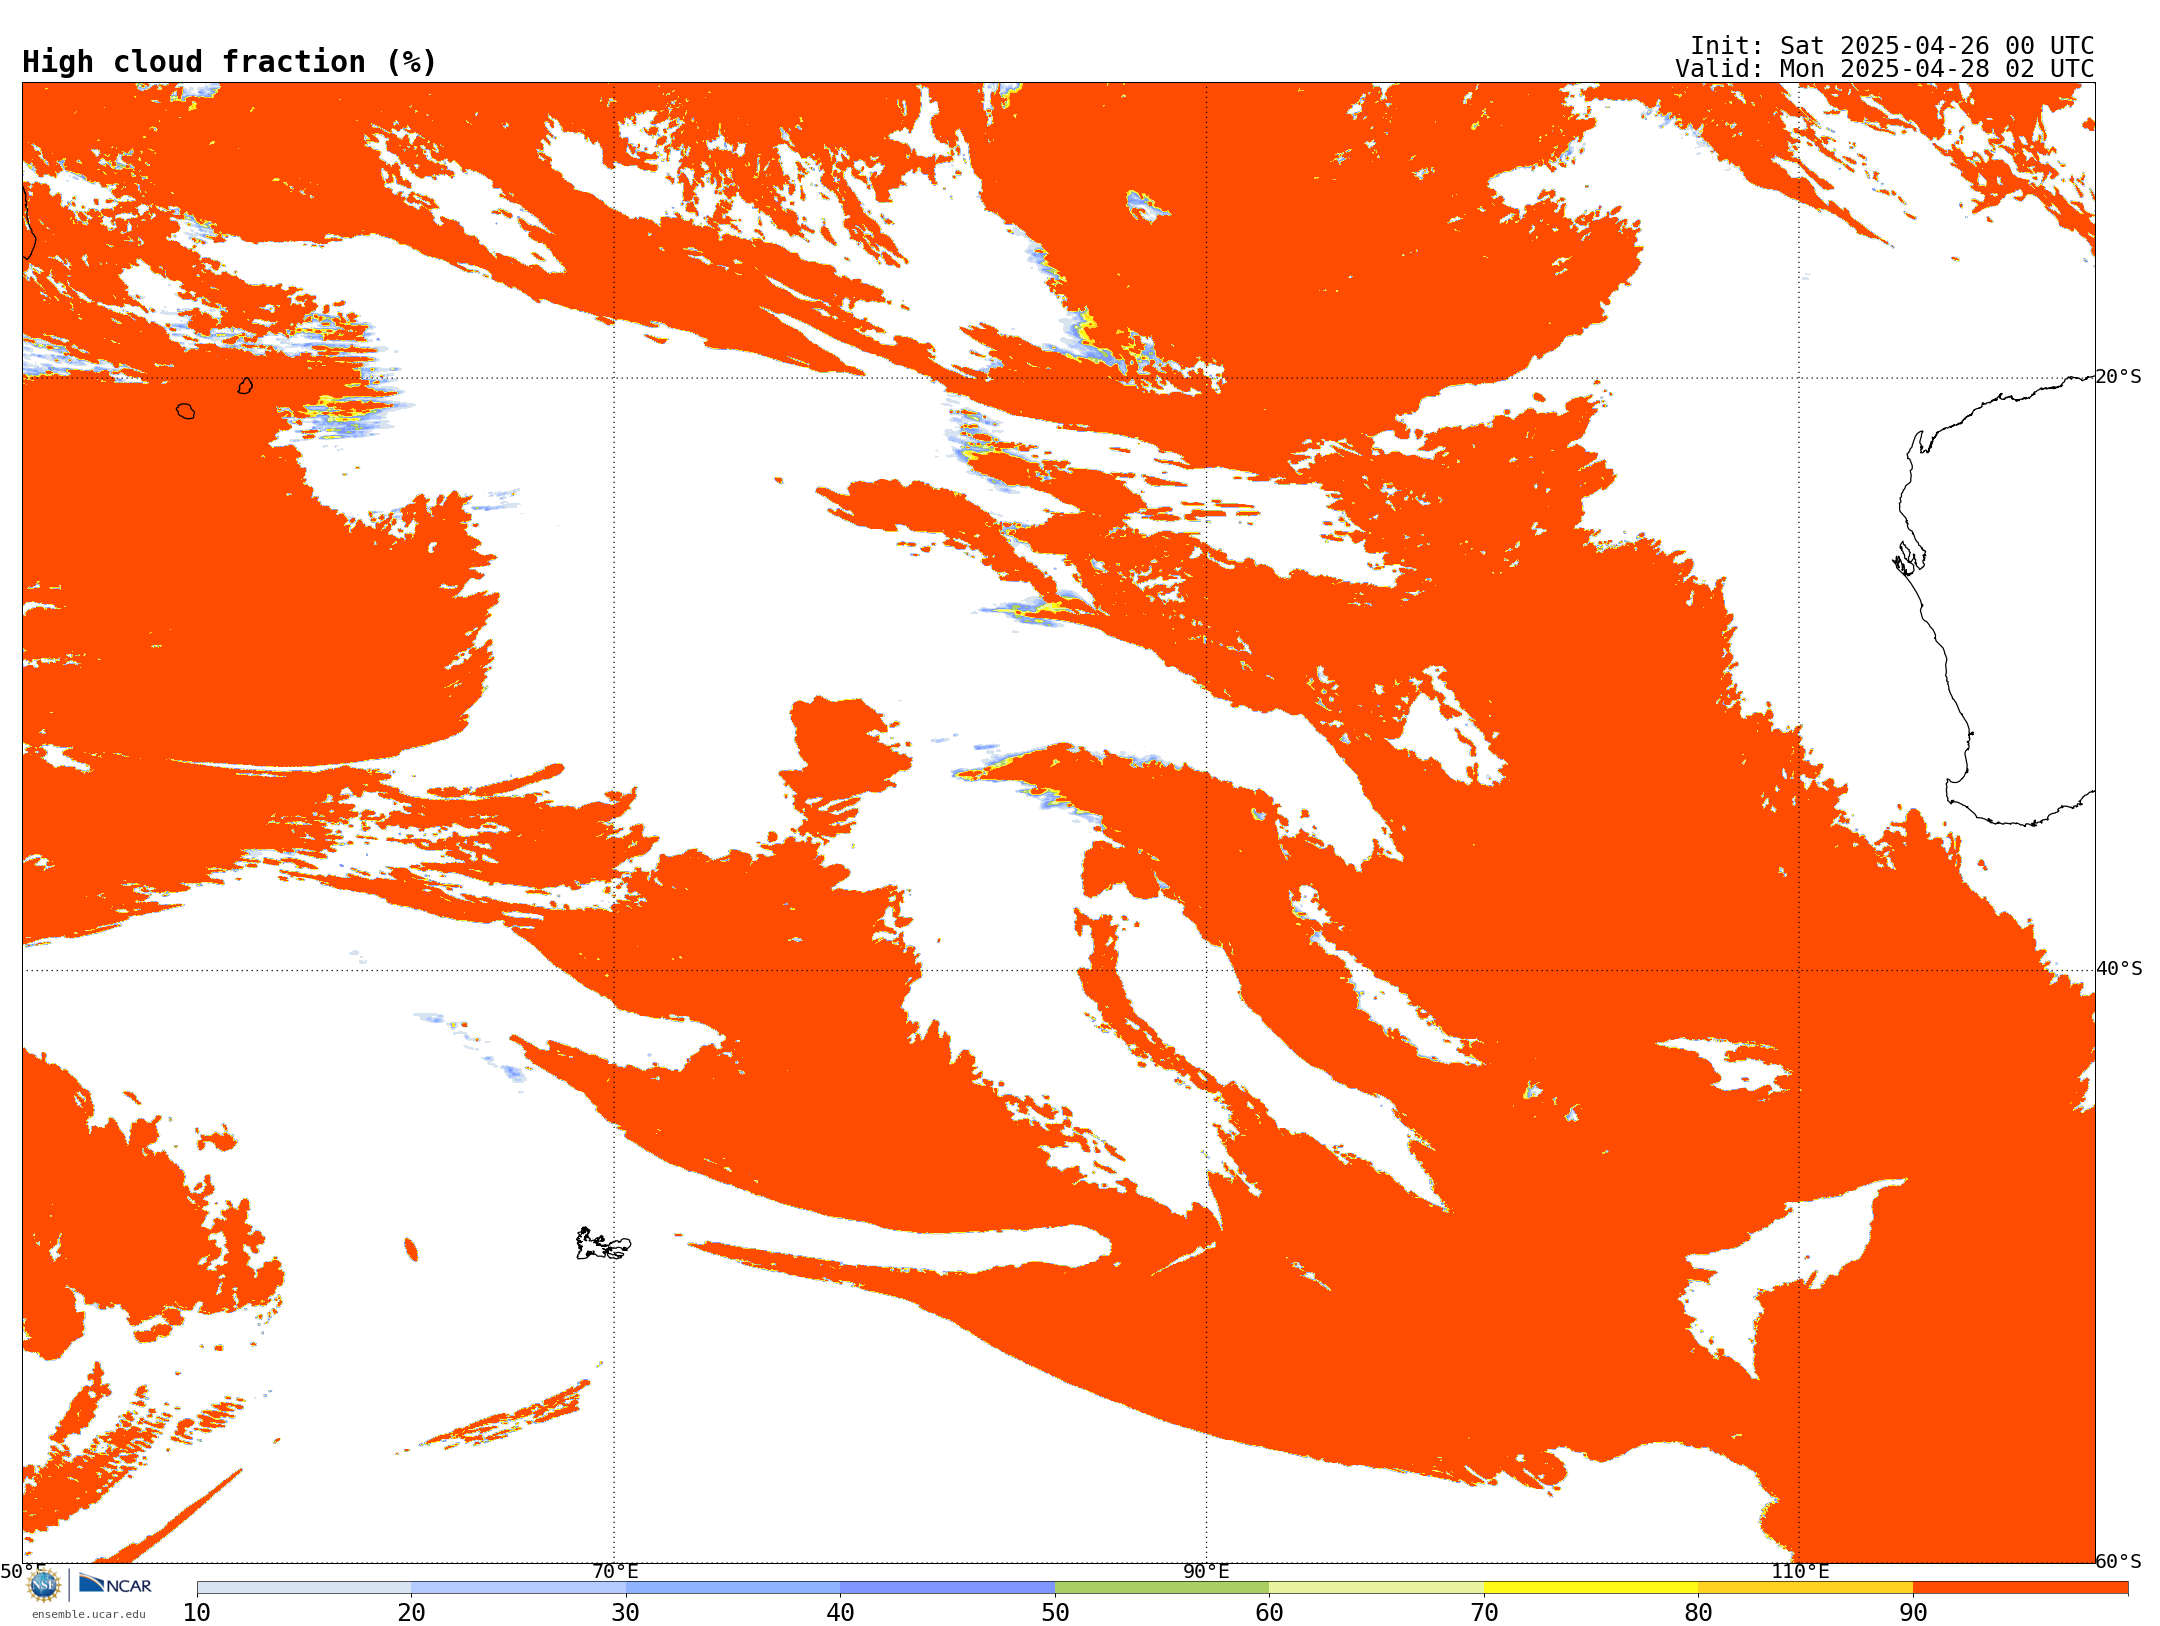Click the colorbar tick label 90
Image resolution: width=2160 pixels, height=1626 pixels.
pos(1913,1612)
